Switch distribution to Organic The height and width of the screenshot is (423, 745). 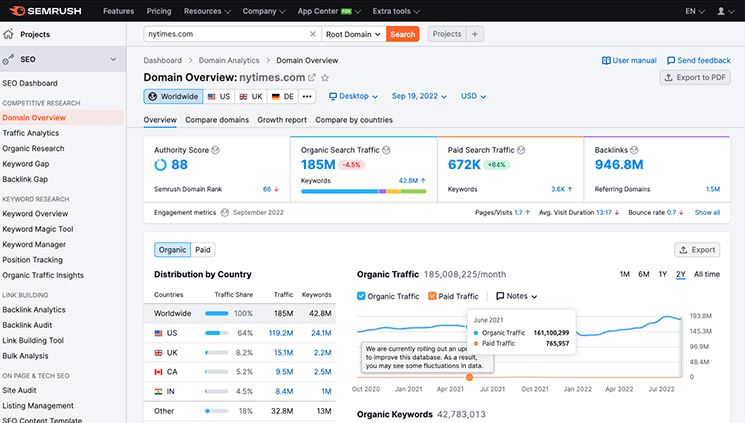[x=172, y=250]
